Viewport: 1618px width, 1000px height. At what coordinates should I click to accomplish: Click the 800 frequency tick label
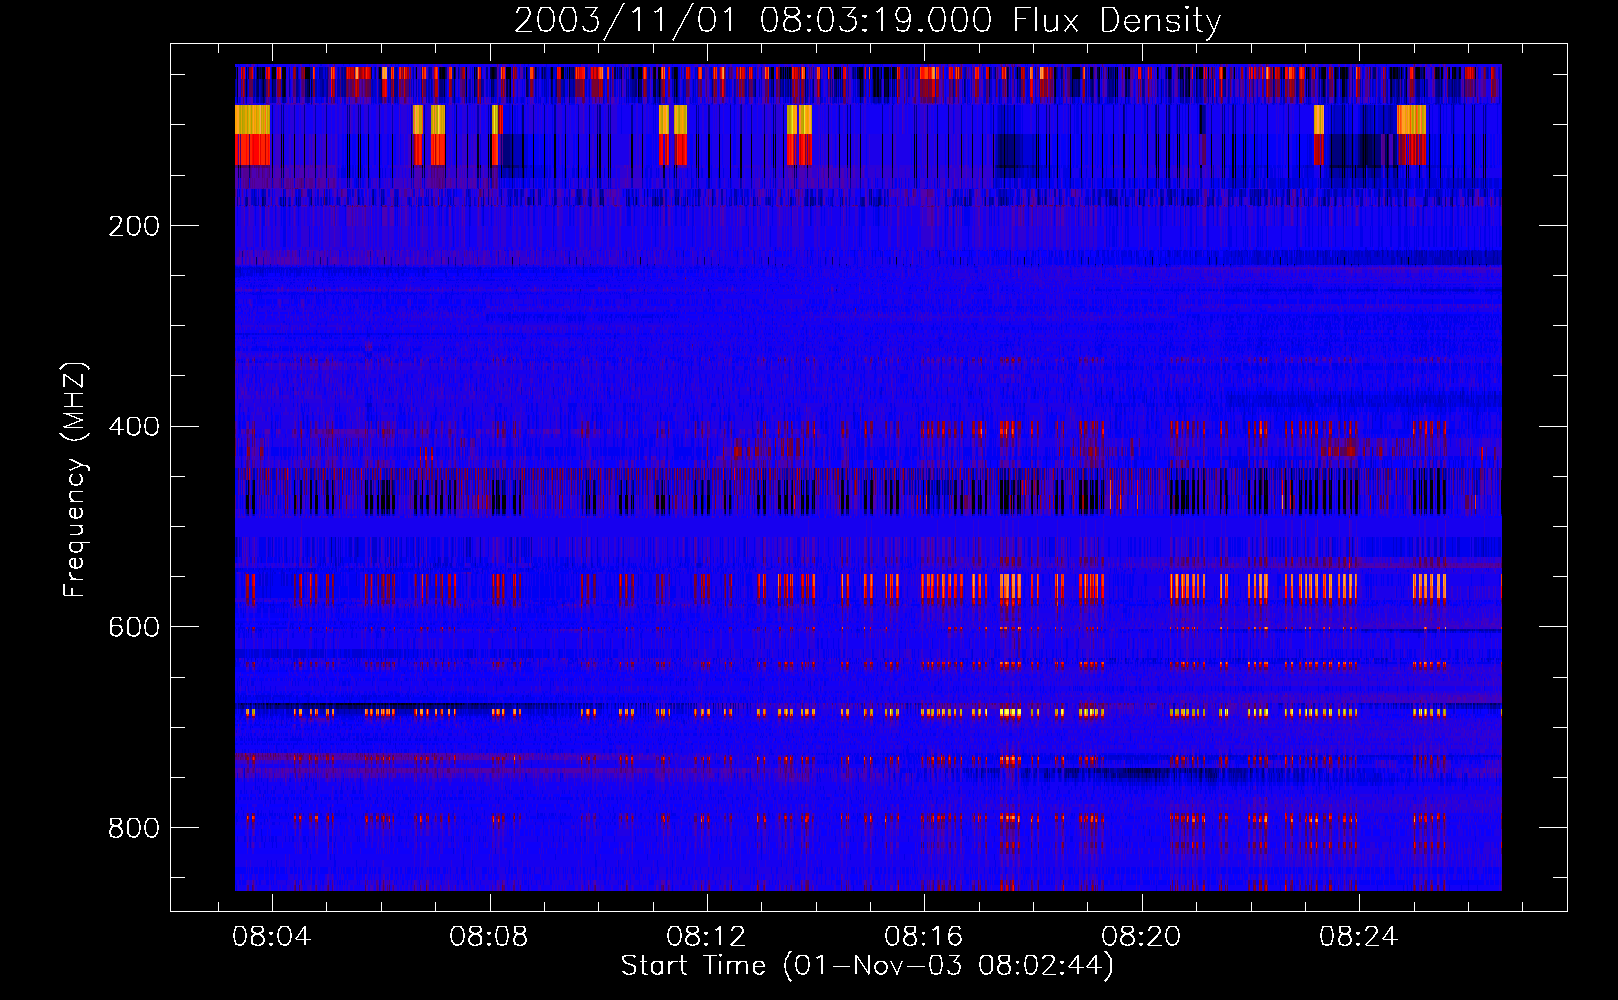(x=134, y=828)
